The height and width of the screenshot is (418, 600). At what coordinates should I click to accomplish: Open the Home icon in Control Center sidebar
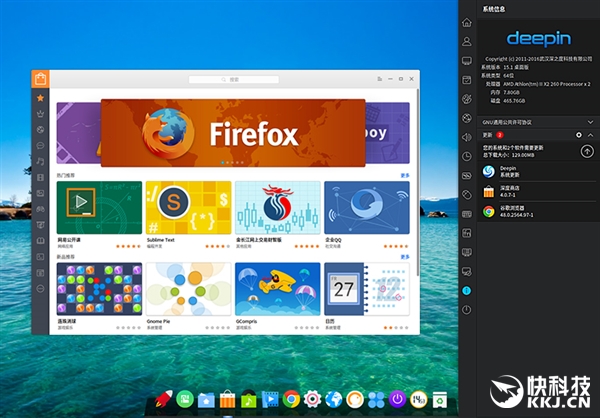(x=466, y=23)
